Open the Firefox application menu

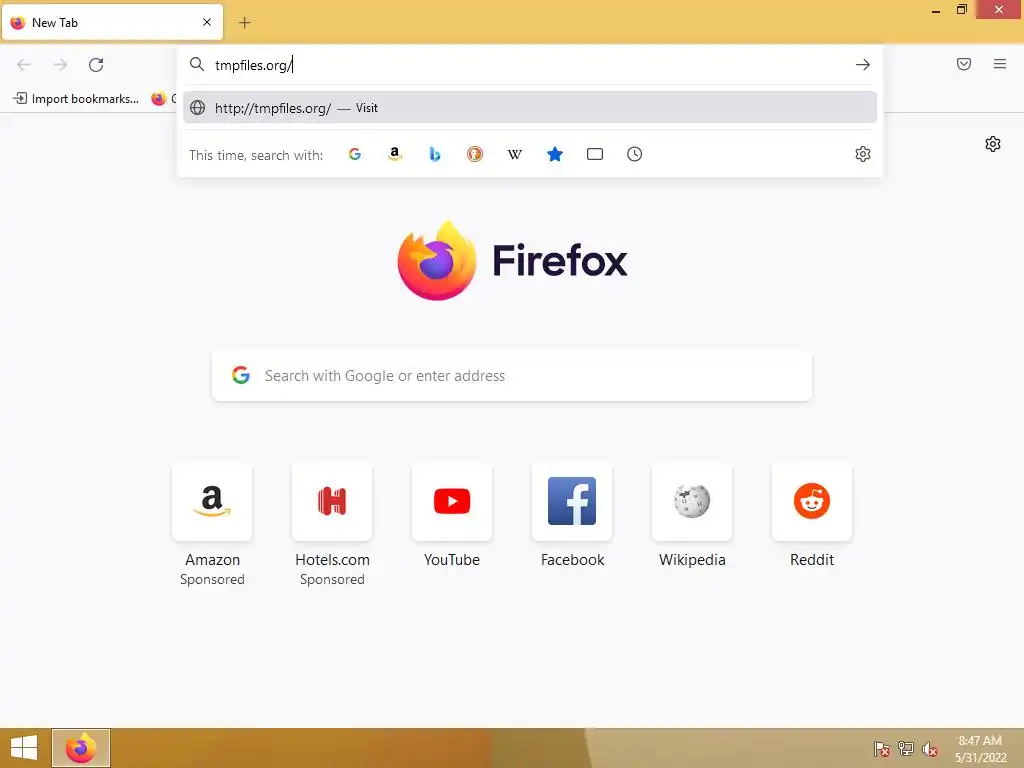pyautogui.click(x=1000, y=64)
